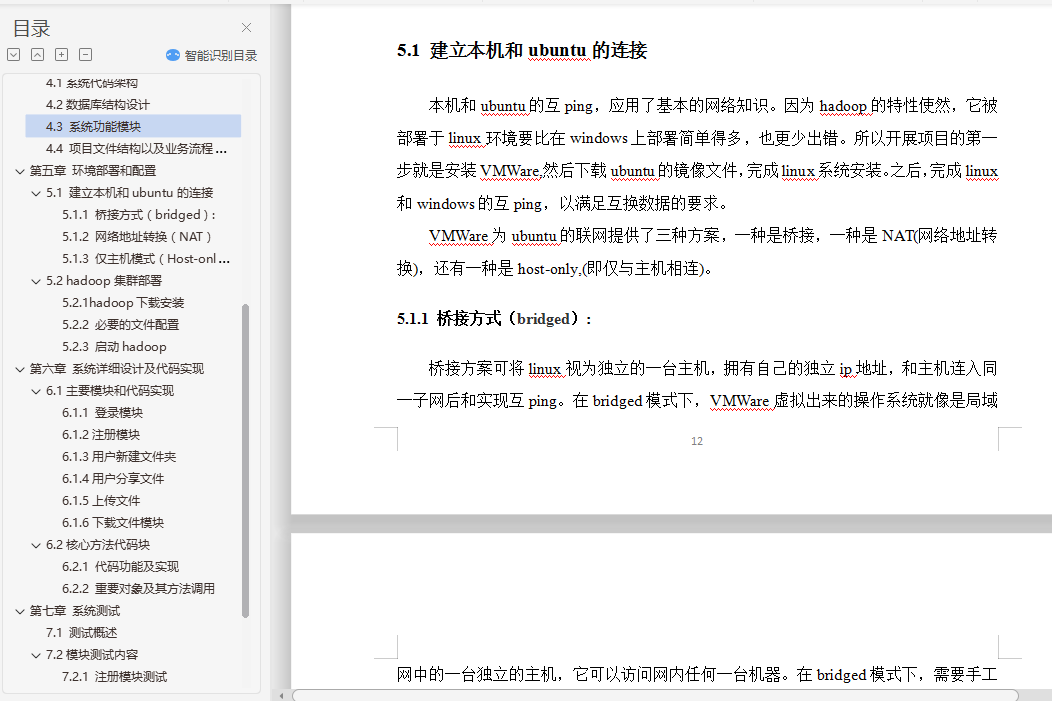This screenshot has width=1052, height=701.
Task: Go to 6.1.2 注册模块
Action: [101, 435]
